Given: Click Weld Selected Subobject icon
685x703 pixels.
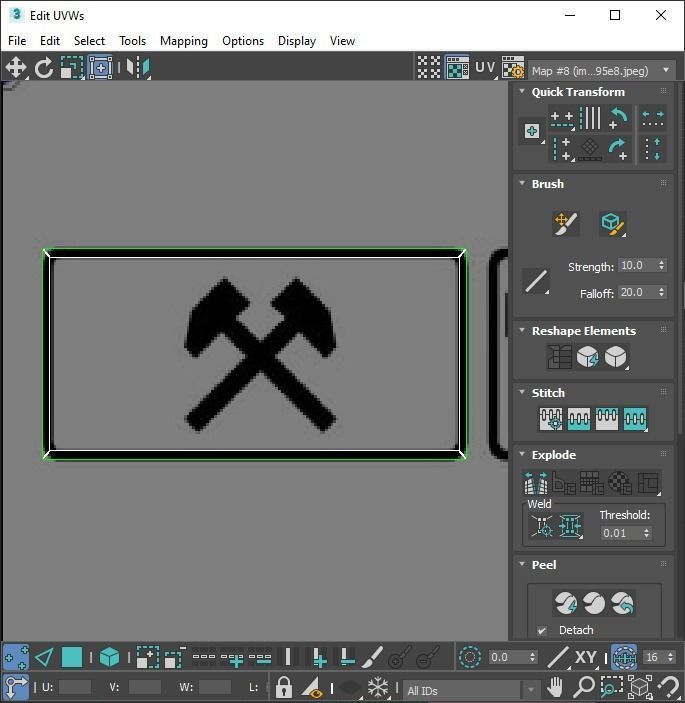Looking at the screenshot, I should 570,525.
